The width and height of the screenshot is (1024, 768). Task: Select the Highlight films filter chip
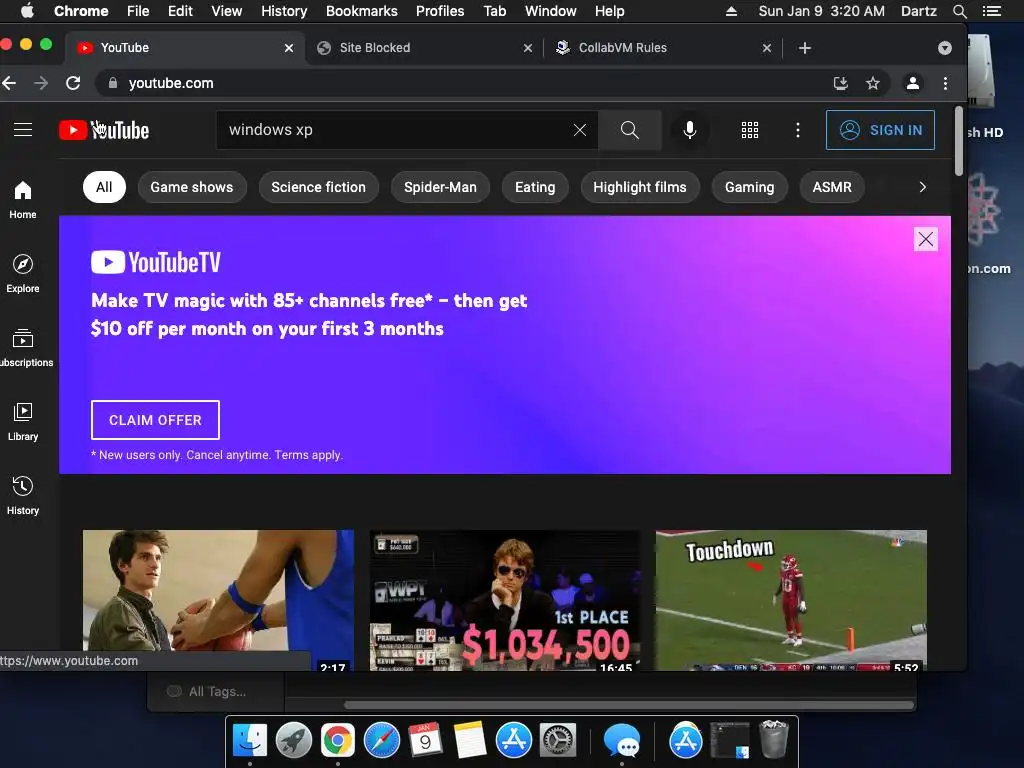(640, 187)
